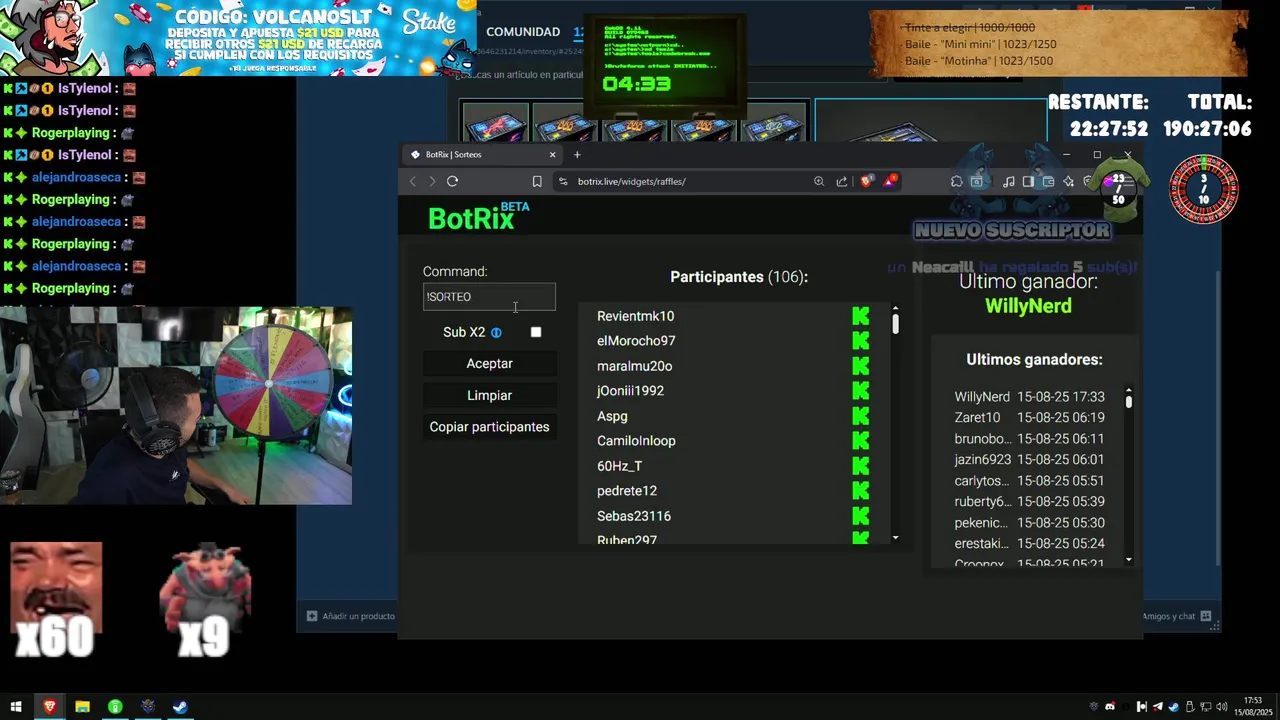Open Brave browser from the taskbar
The width and height of the screenshot is (1280, 720).
49,707
